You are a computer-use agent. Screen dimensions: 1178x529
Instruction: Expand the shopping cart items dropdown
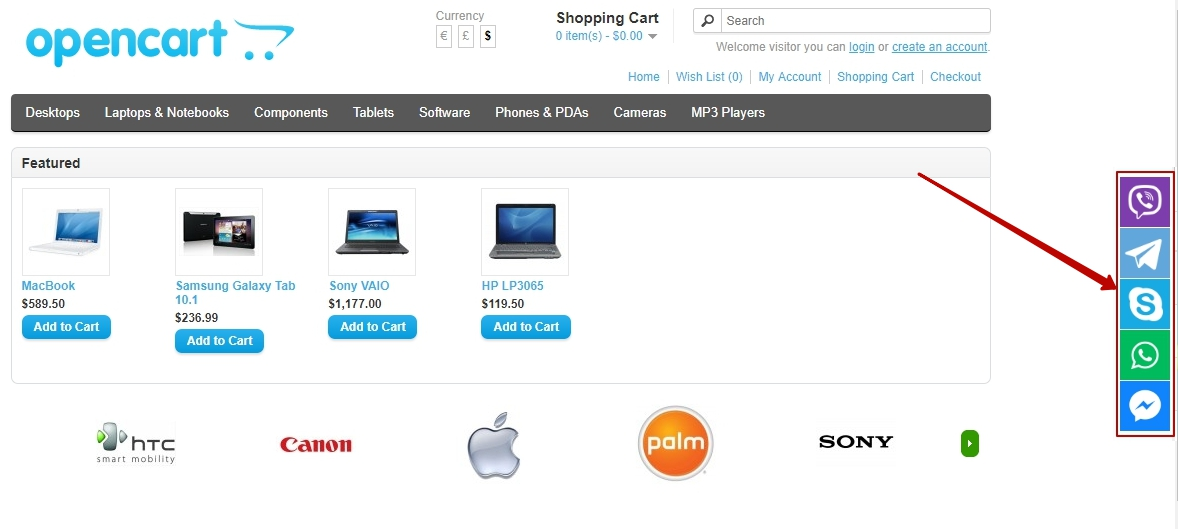[x=606, y=36]
